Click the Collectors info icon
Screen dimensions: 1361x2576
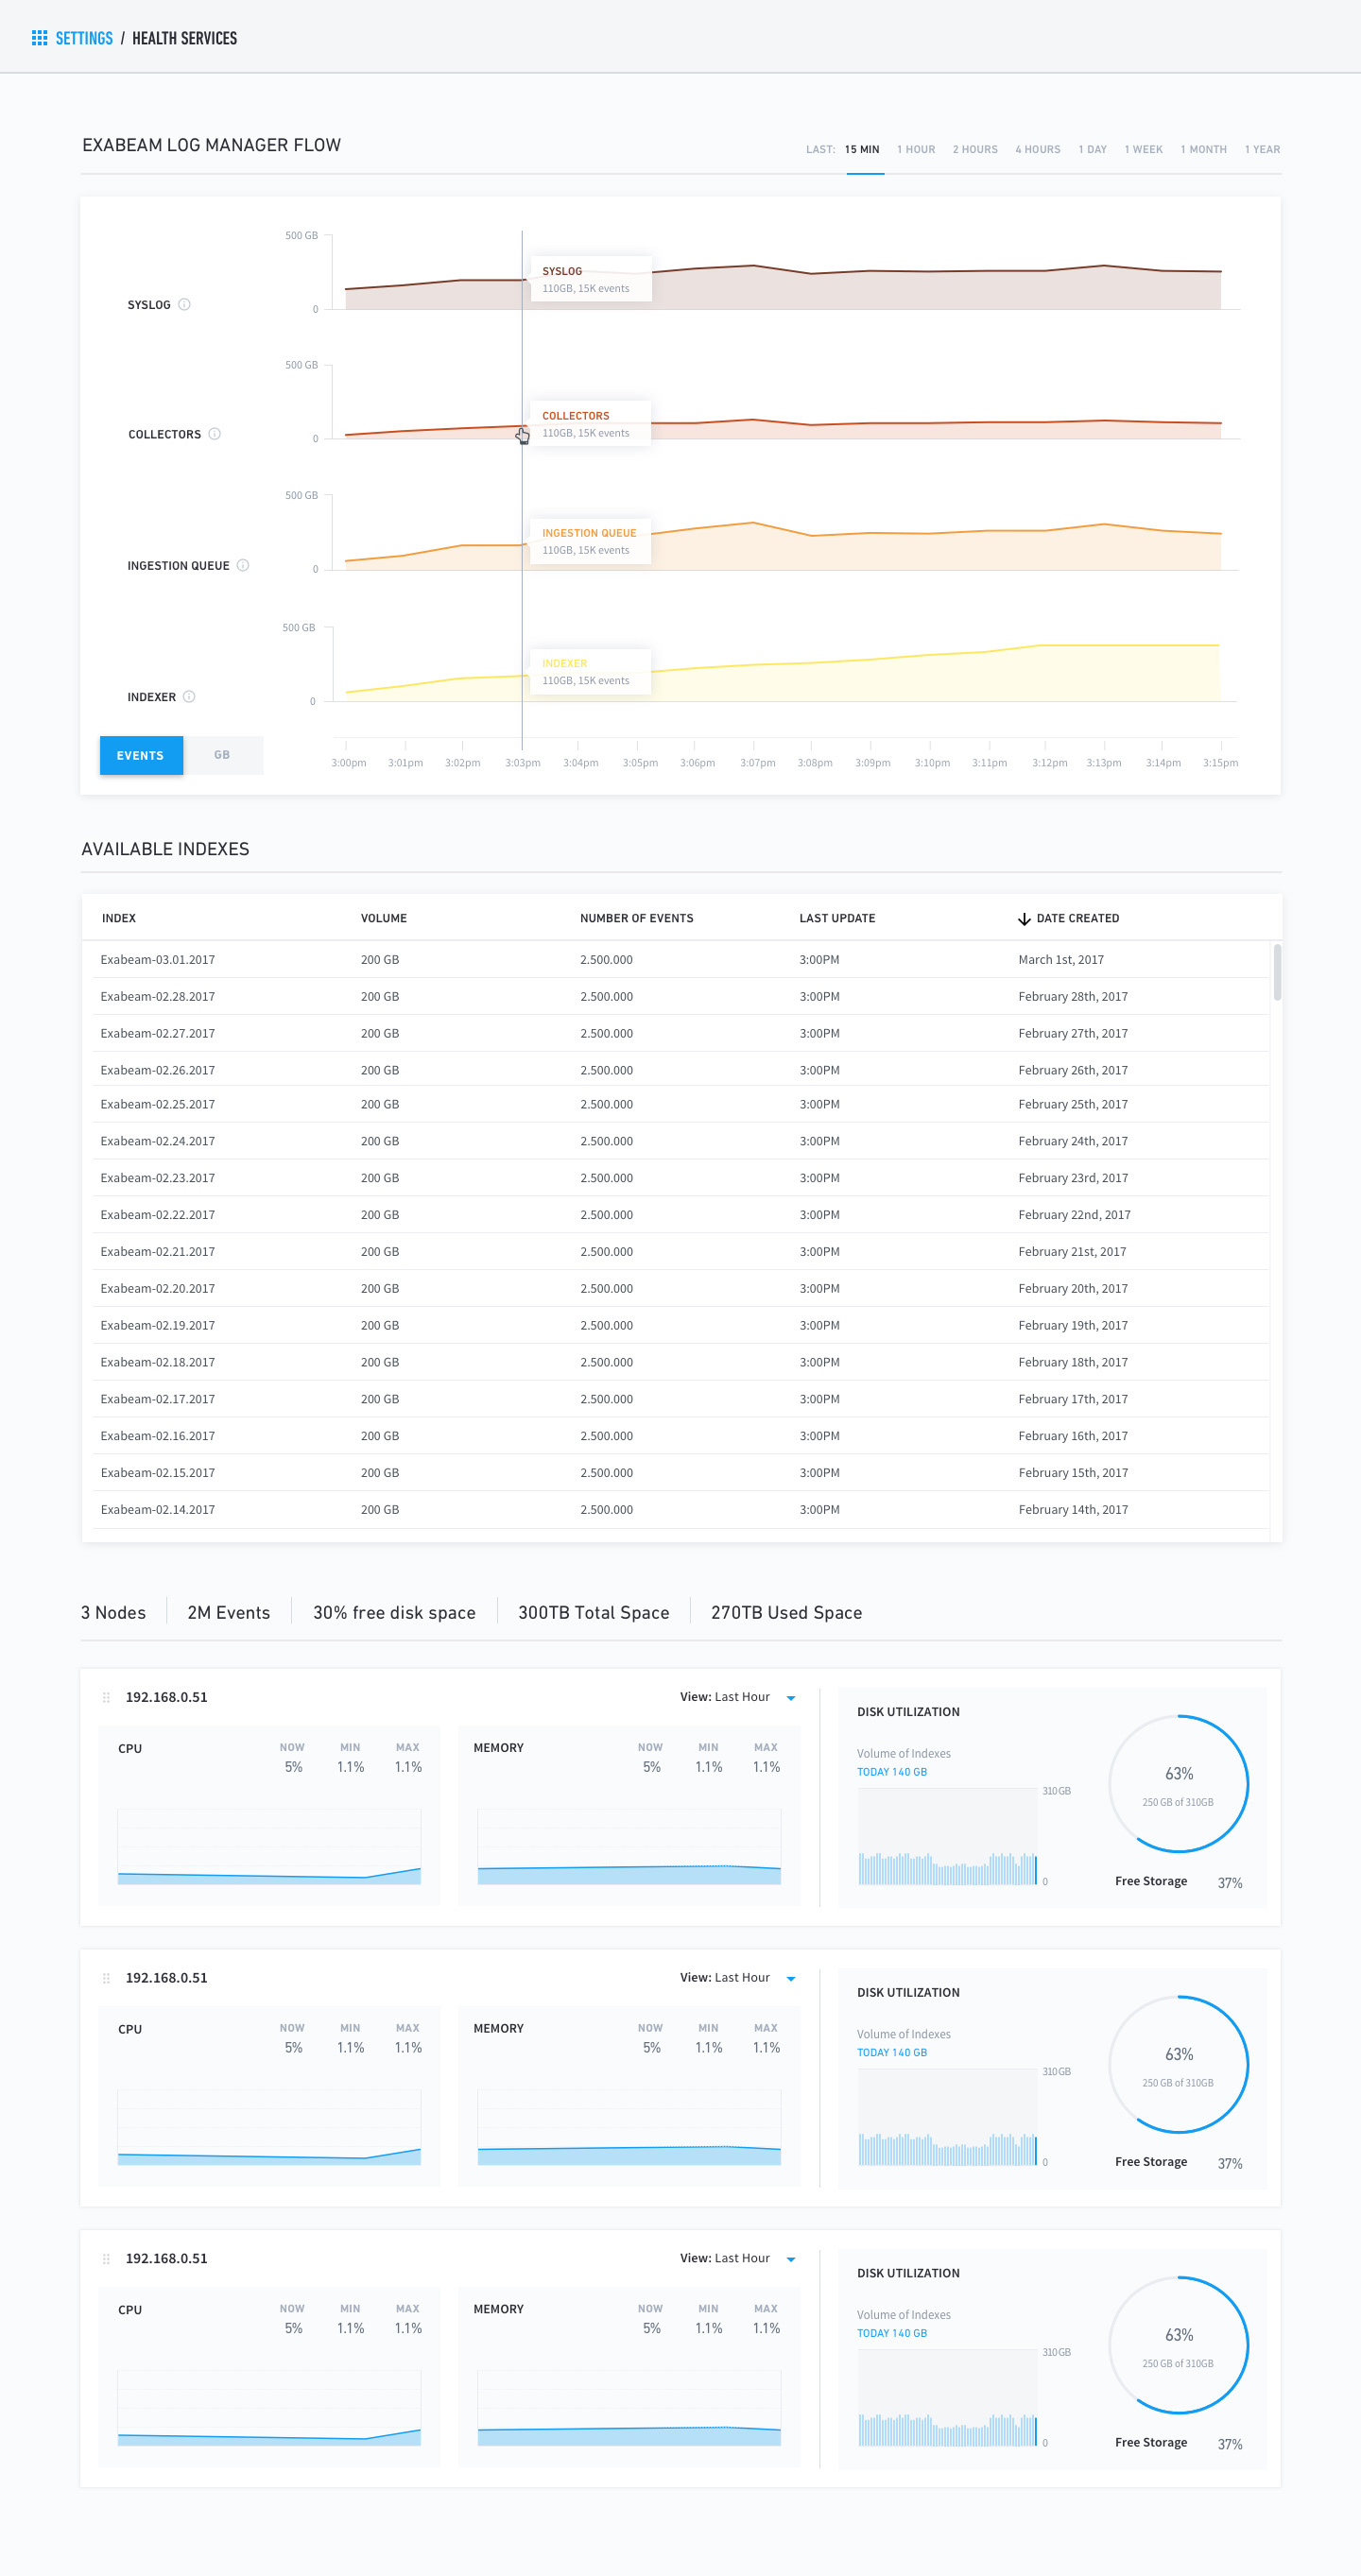pyautogui.click(x=214, y=434)
